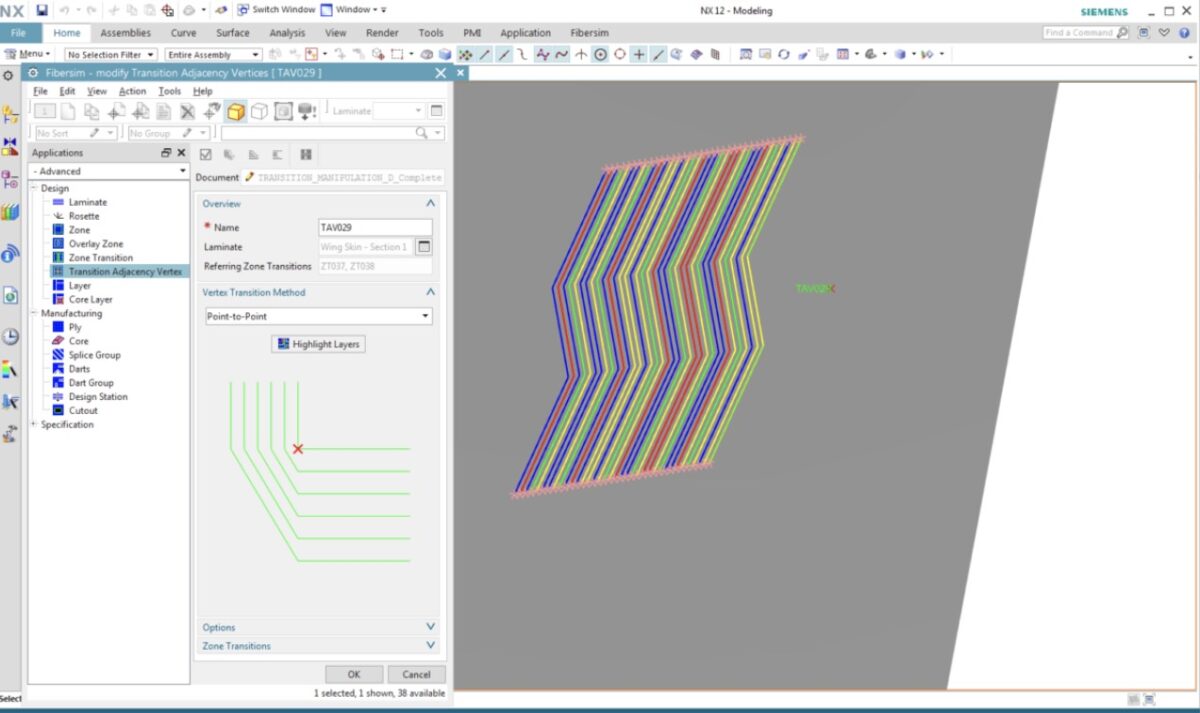Click the Highlight Layers button
The image size is (1200, 713).
(x=318, y=344)
